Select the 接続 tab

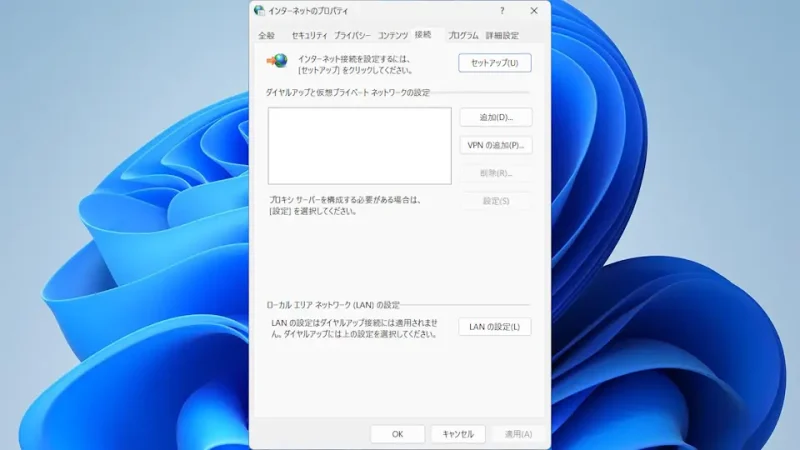tap(423, 34)
